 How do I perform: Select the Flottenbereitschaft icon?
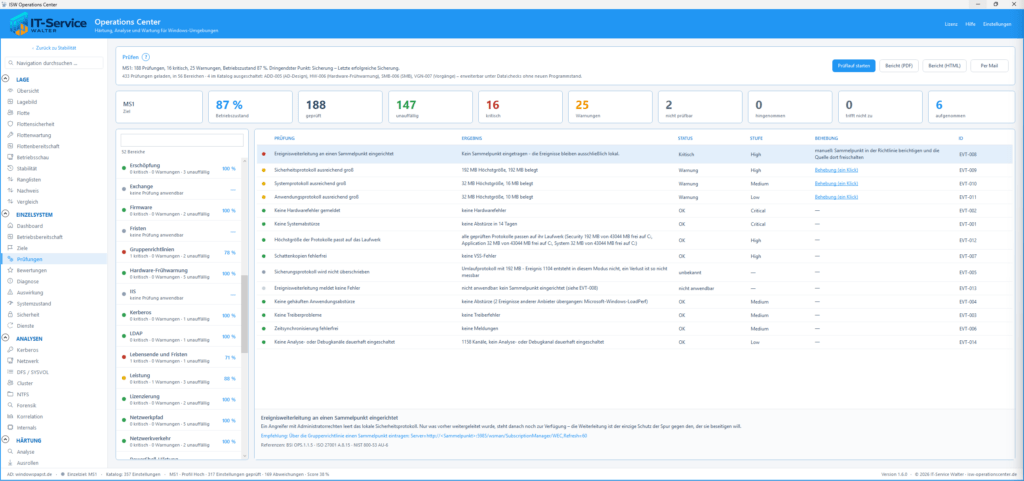(x=10, y=146)
